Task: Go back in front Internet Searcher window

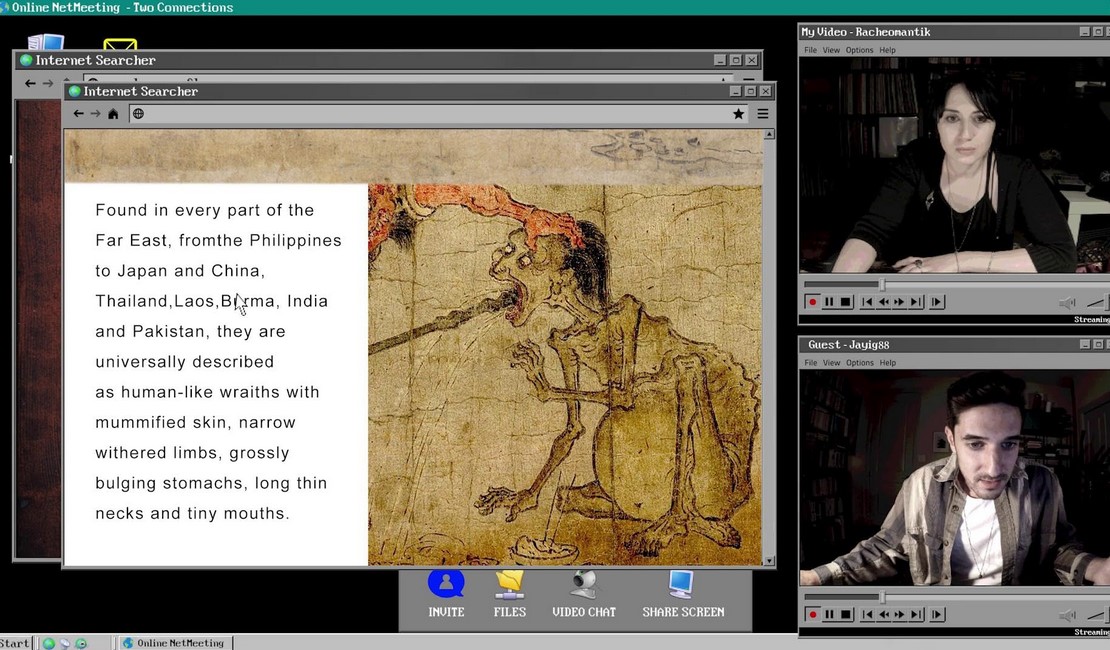Action: (79, 113)
